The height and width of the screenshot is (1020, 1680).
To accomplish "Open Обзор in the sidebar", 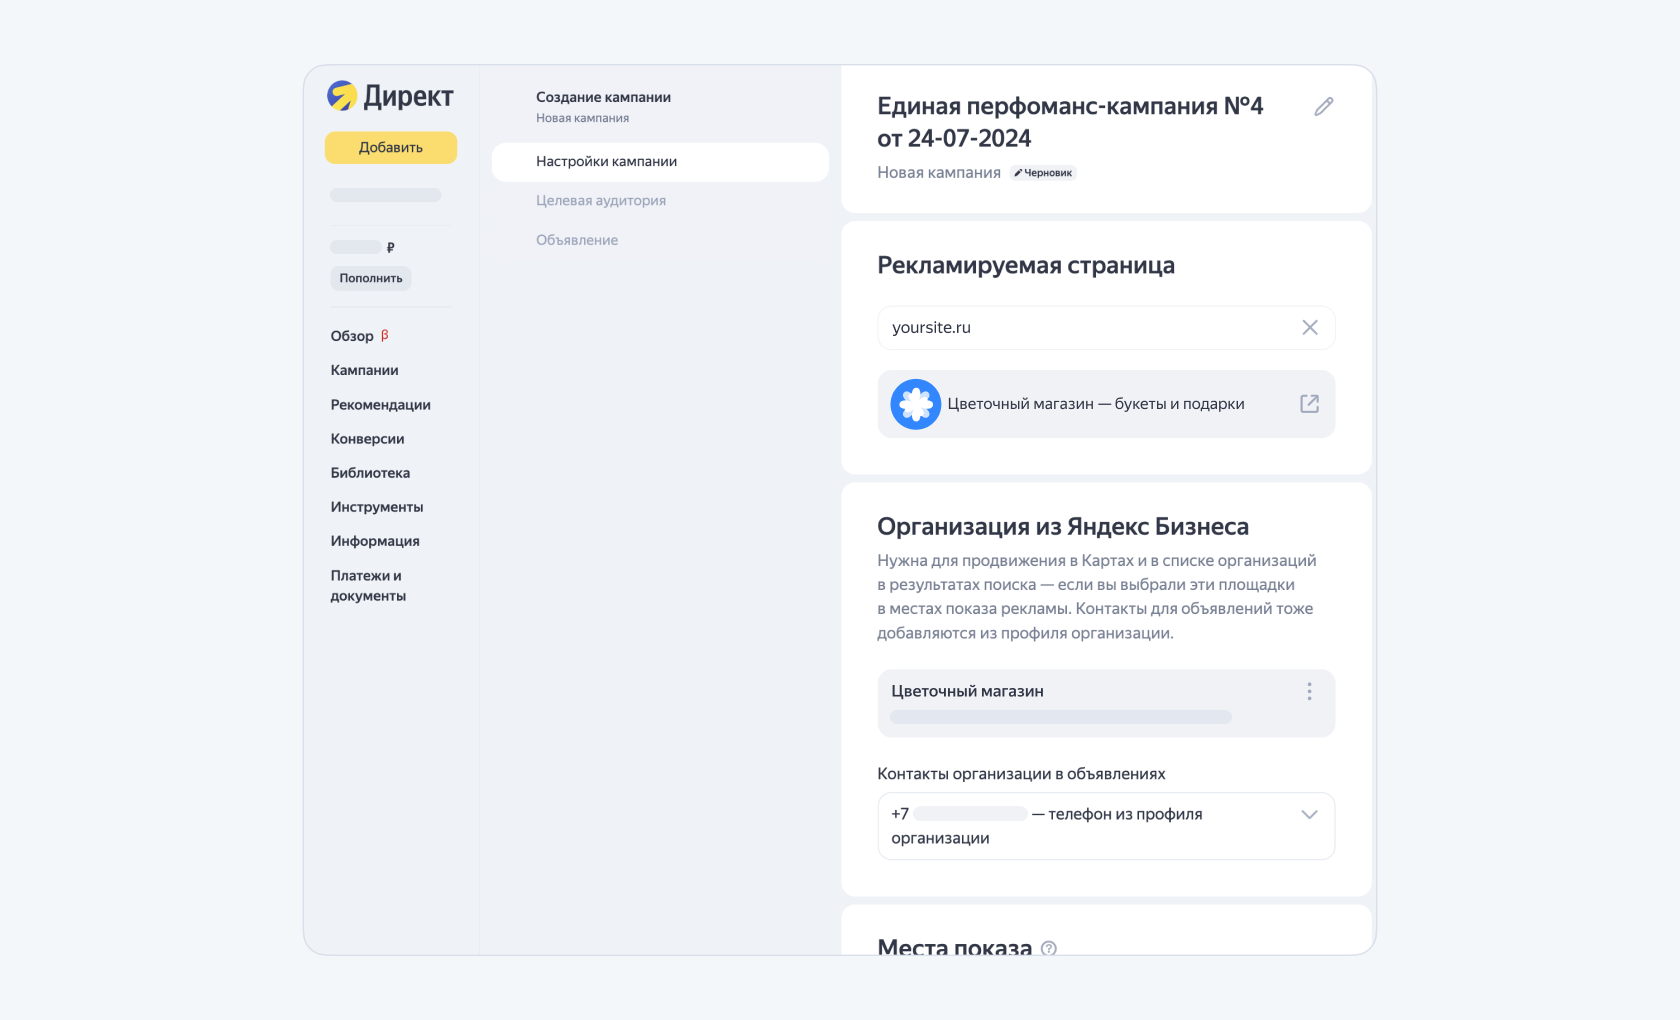I will (352, 336).
